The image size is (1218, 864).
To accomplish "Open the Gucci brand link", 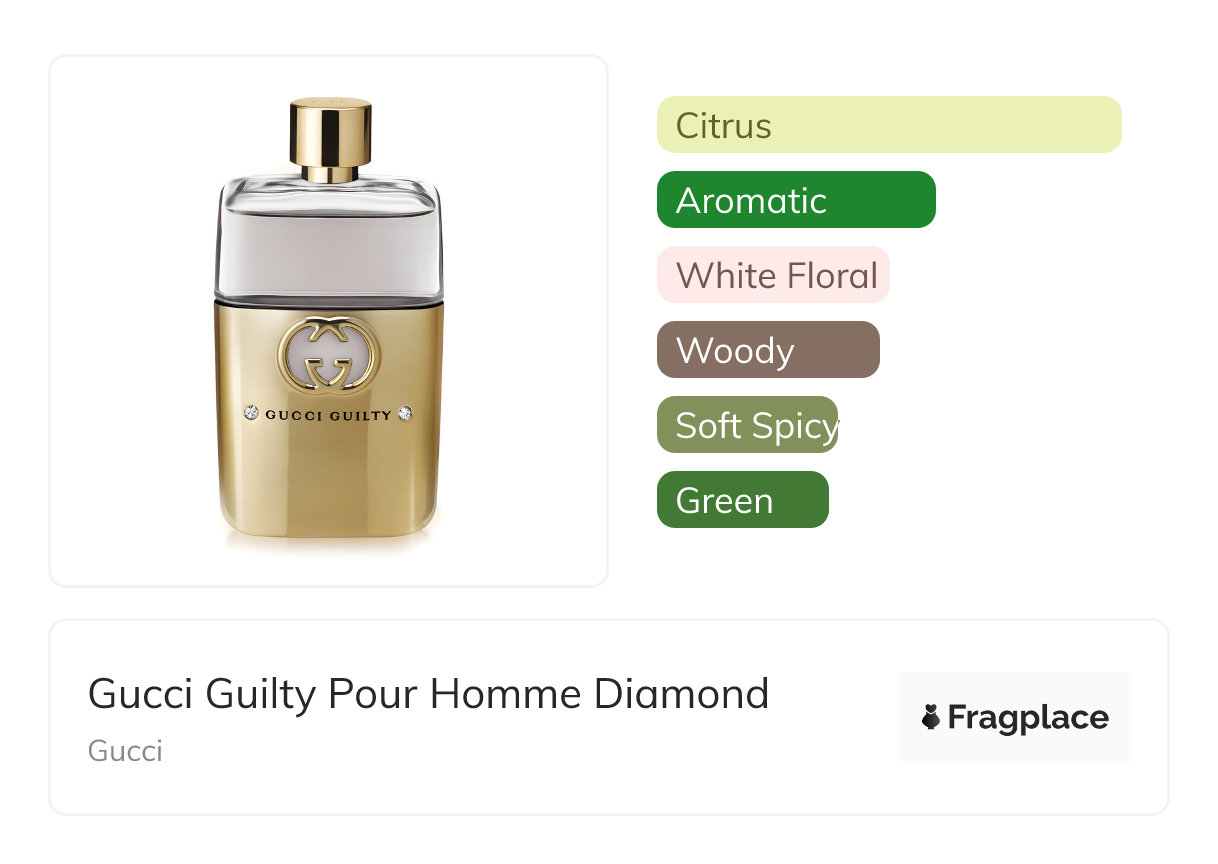I will tap(125, 751).
